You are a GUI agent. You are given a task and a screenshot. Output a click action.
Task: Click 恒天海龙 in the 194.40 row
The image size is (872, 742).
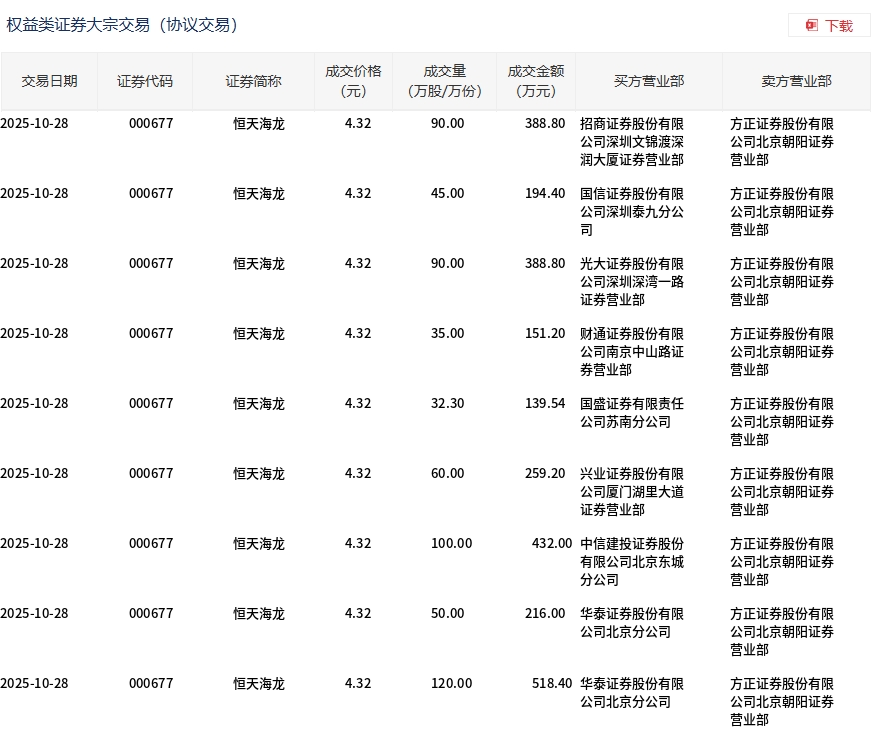[x=259, y=194]
